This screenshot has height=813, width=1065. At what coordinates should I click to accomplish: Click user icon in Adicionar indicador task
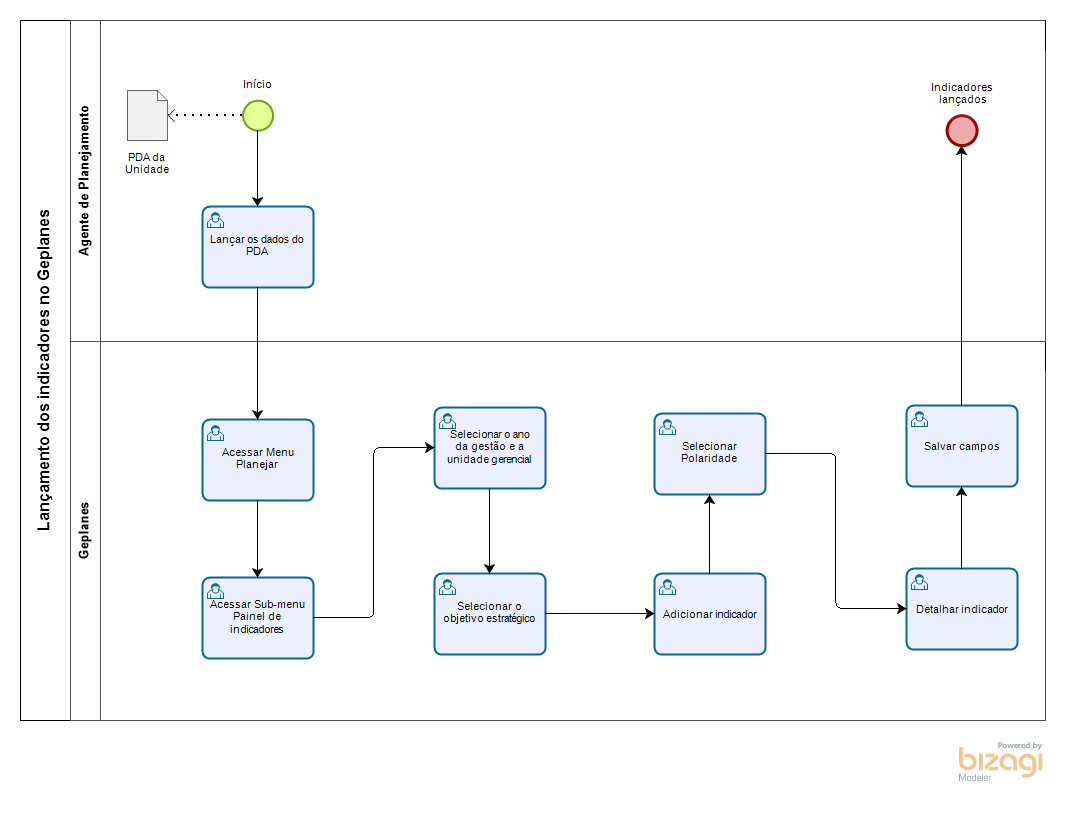pyautogui.click(x=667, y=587)
